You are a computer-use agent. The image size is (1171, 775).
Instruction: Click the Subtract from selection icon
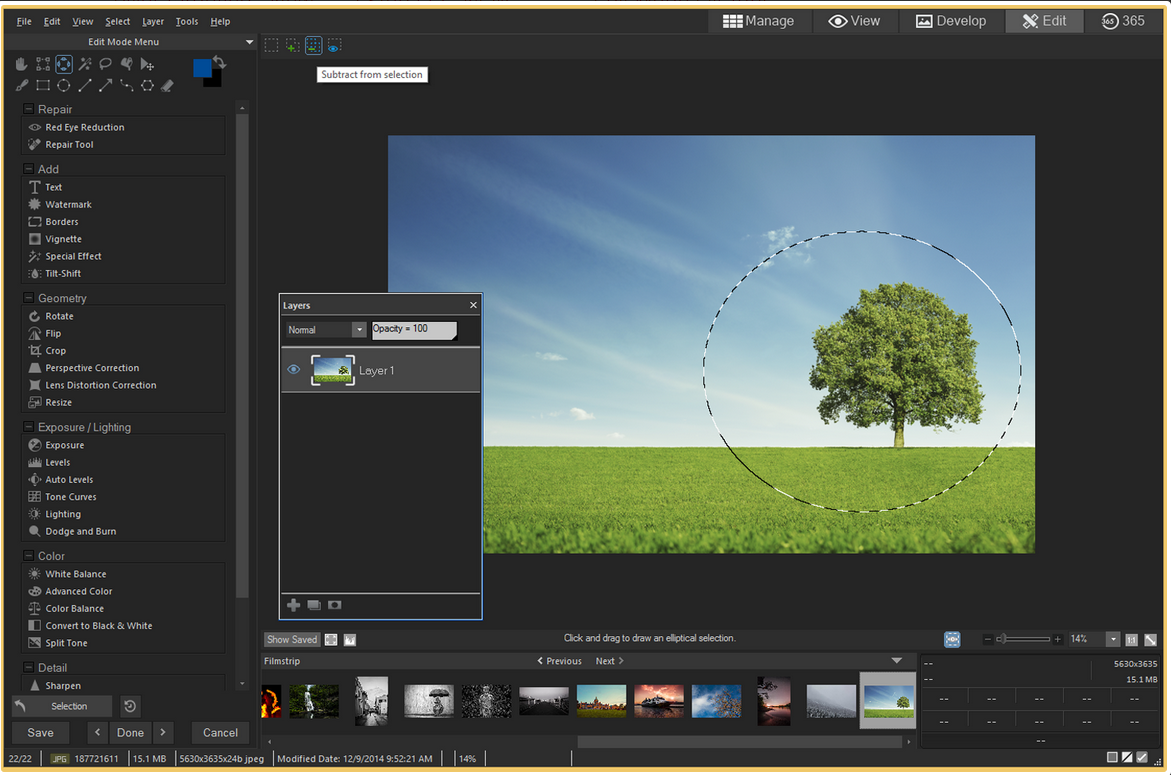[x=313, y=46]
